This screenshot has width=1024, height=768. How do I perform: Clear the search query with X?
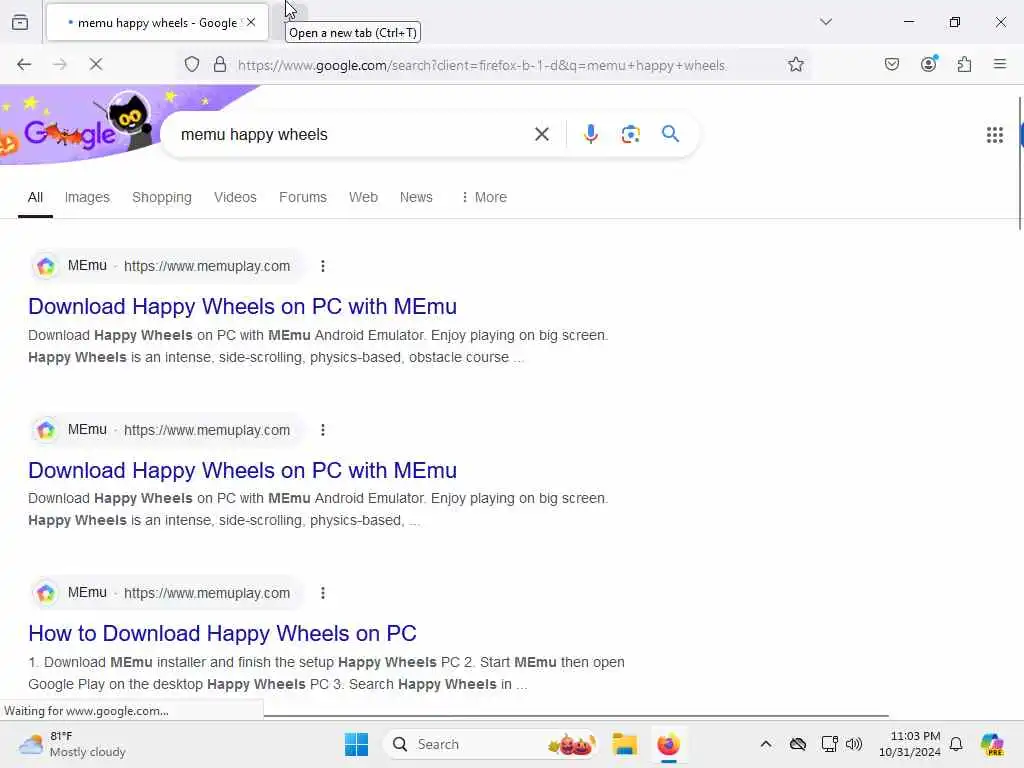coord(541,135)
